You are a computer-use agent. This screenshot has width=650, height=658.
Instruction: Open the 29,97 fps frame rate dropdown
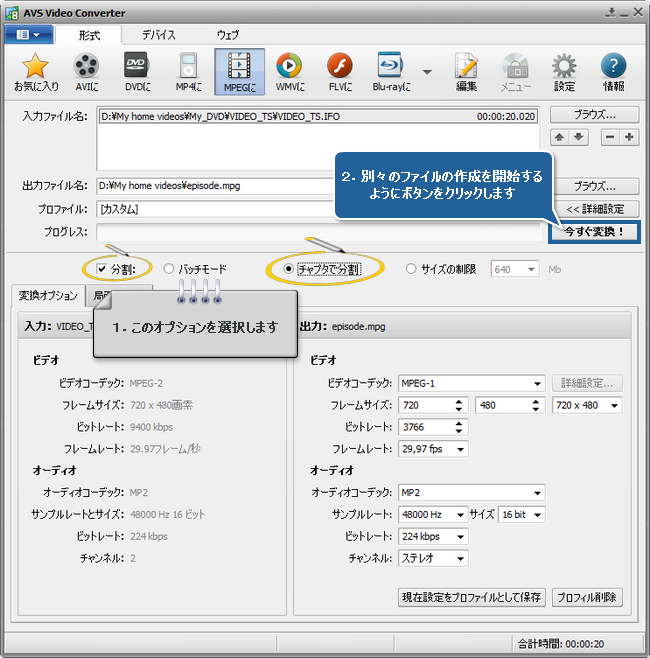(x=433, y=449)
